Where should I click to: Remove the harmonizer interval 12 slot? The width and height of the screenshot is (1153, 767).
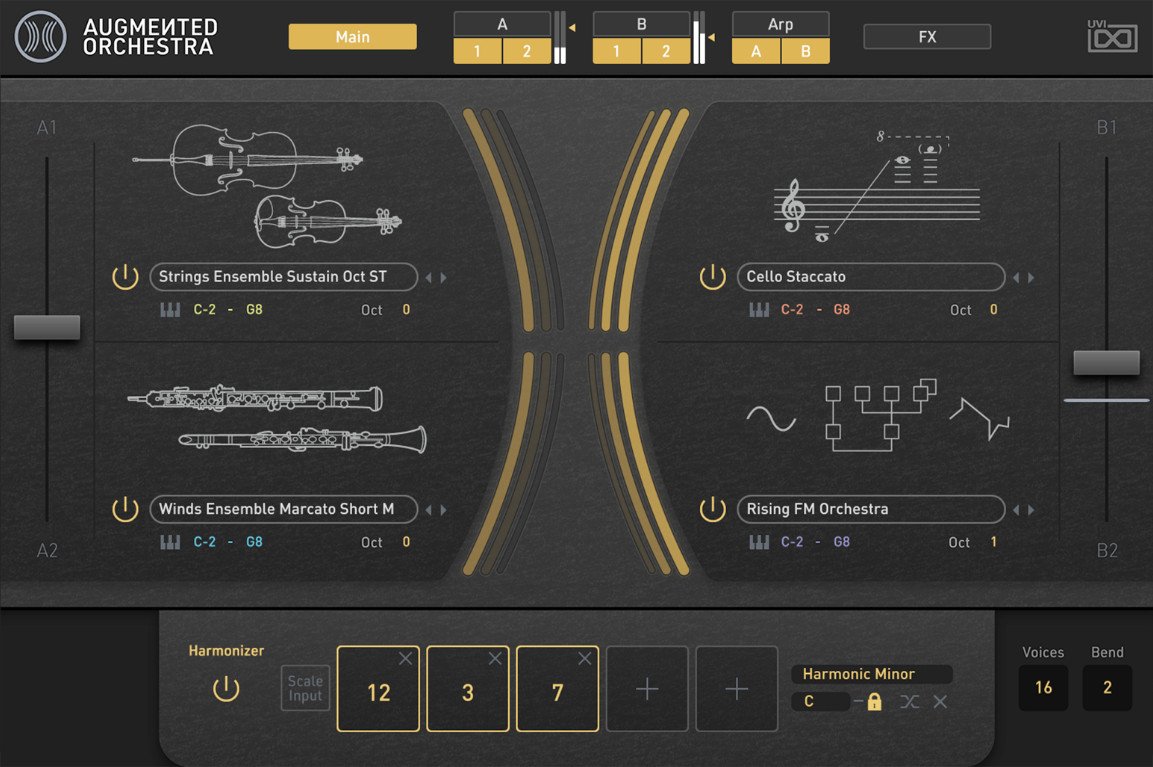click(405, 659)
